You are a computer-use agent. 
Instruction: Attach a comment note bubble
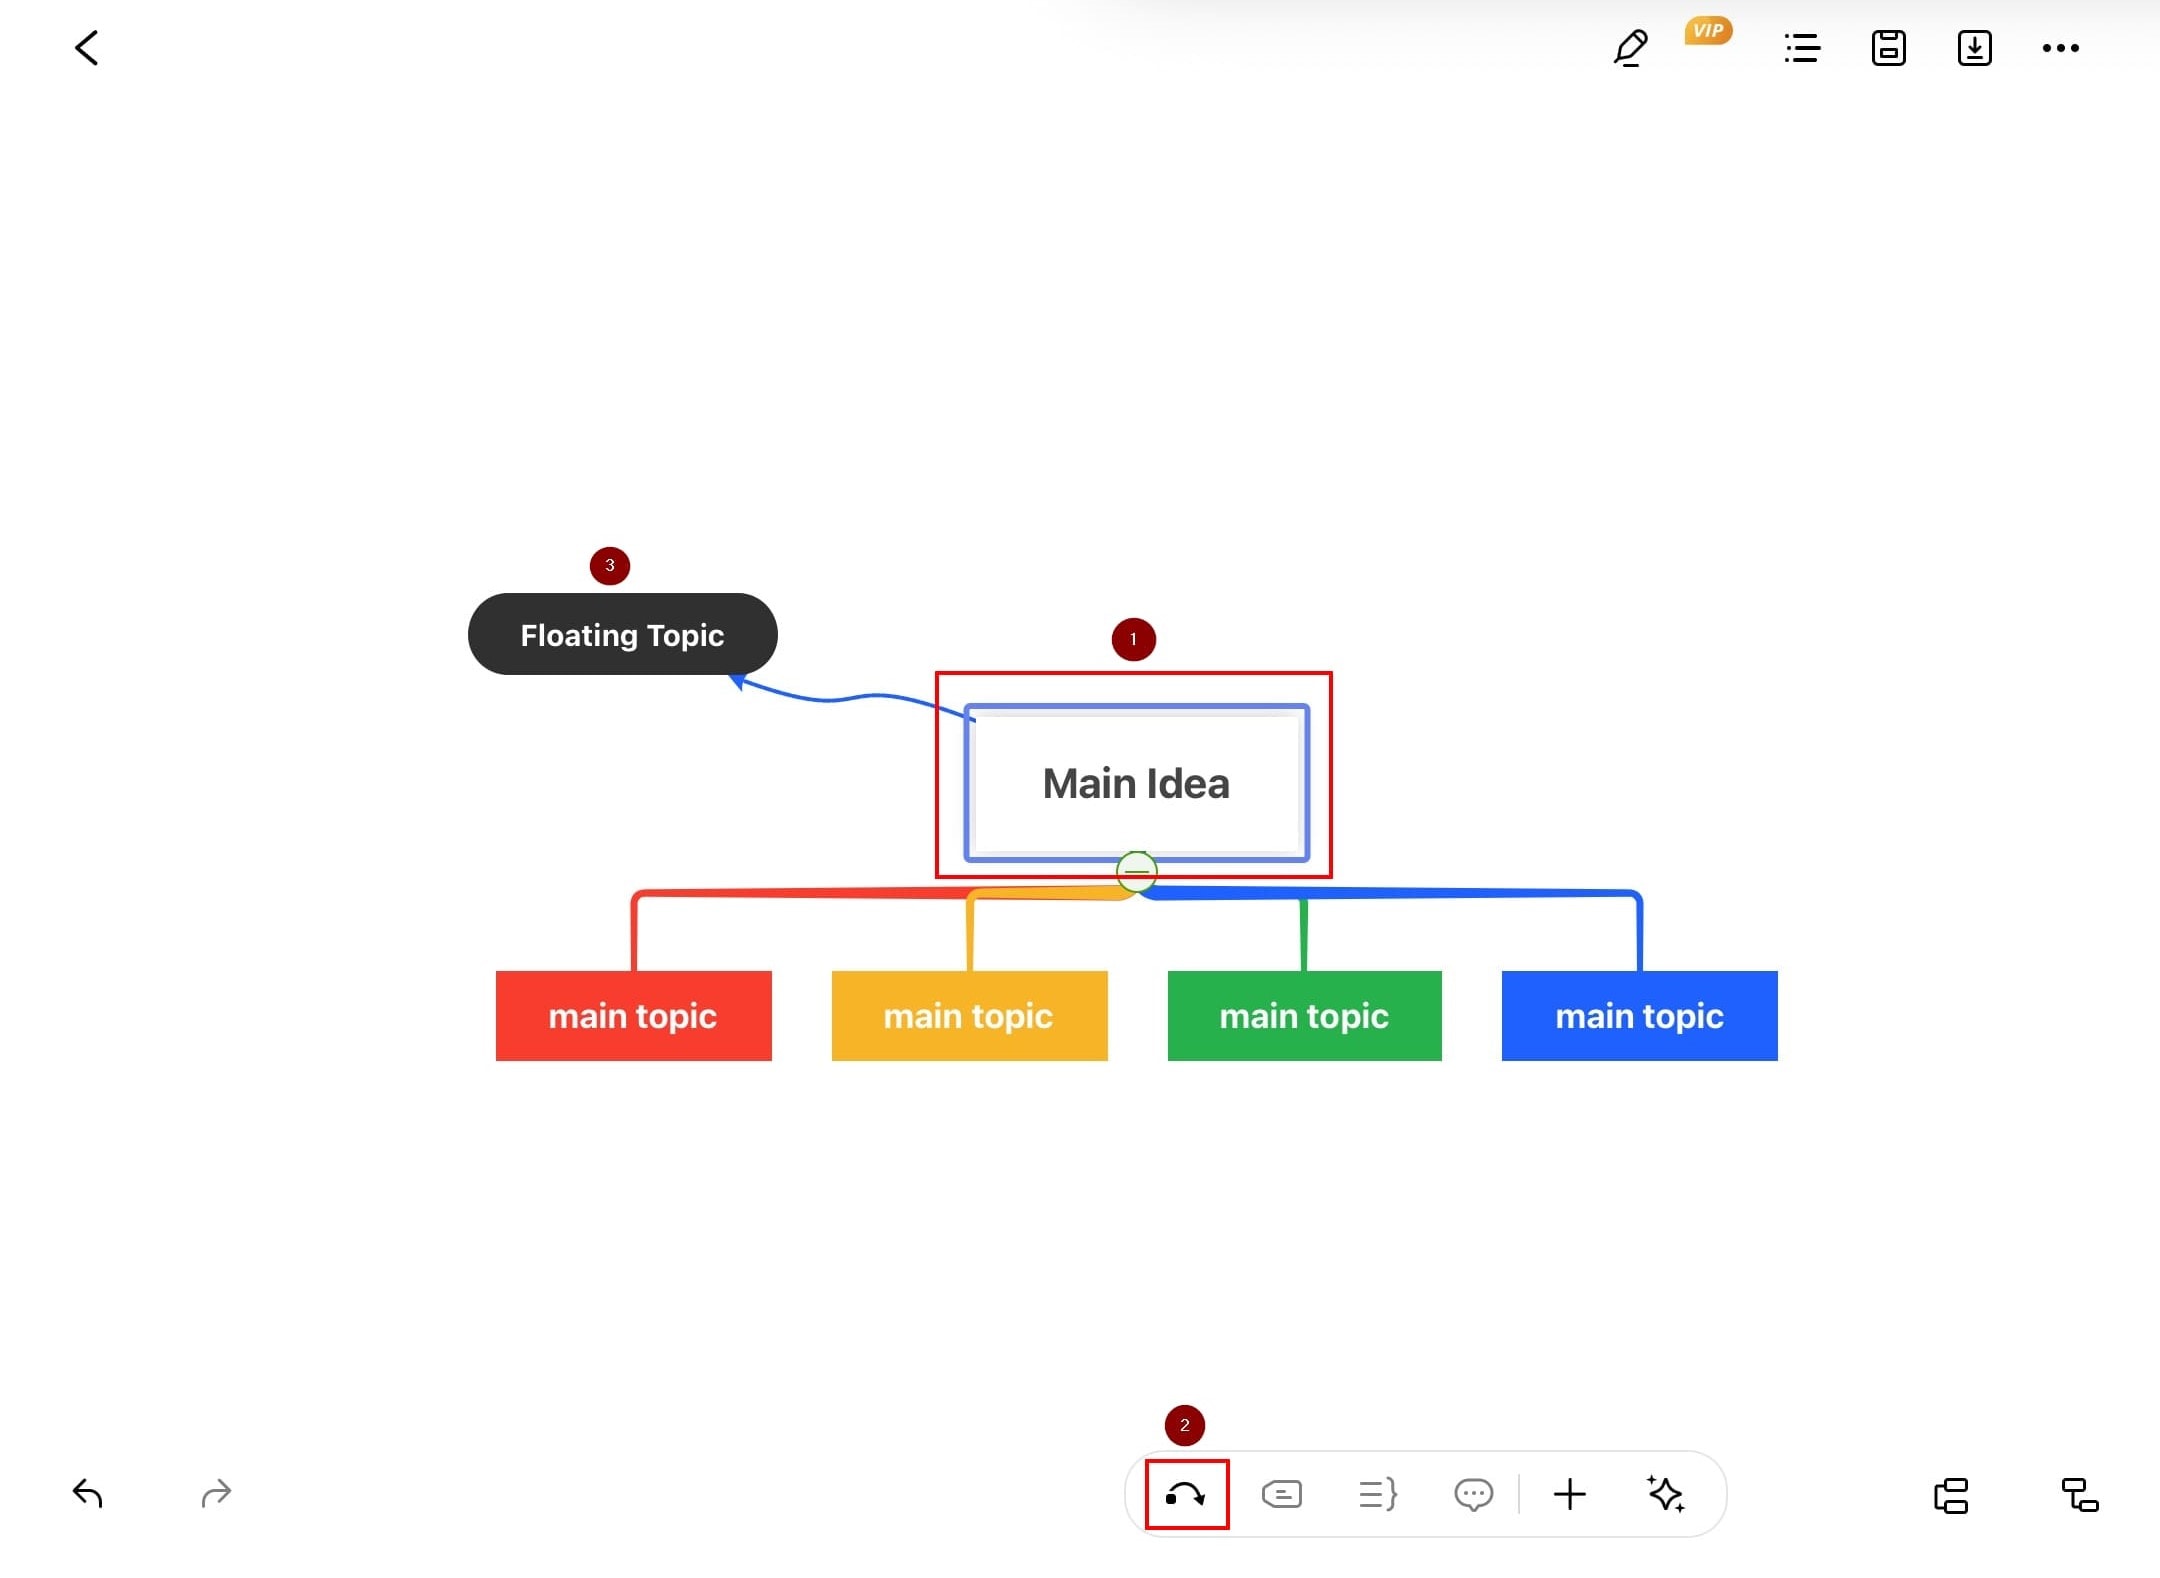1473,1495
